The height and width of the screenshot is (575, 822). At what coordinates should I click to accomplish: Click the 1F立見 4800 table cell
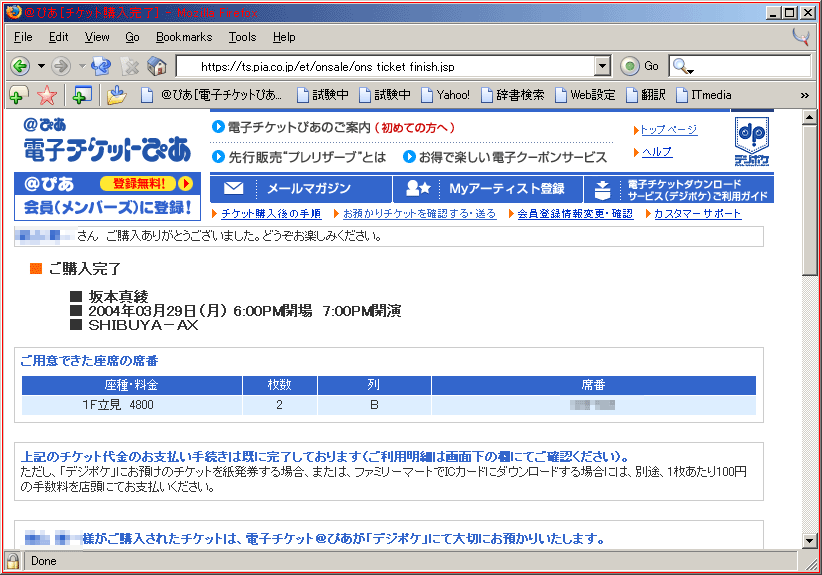132,405
